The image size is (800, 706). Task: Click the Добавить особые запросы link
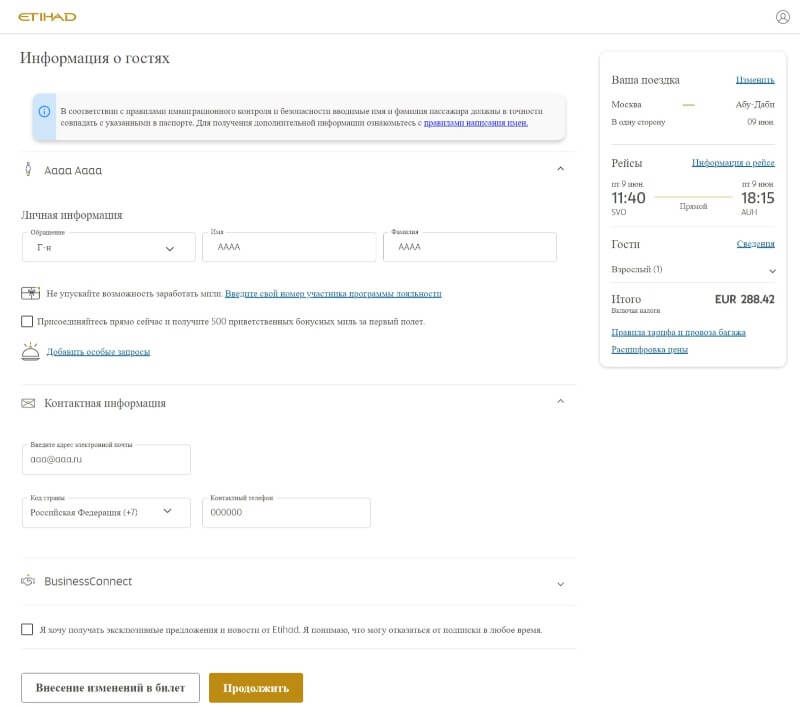click(x=98, y=352)
